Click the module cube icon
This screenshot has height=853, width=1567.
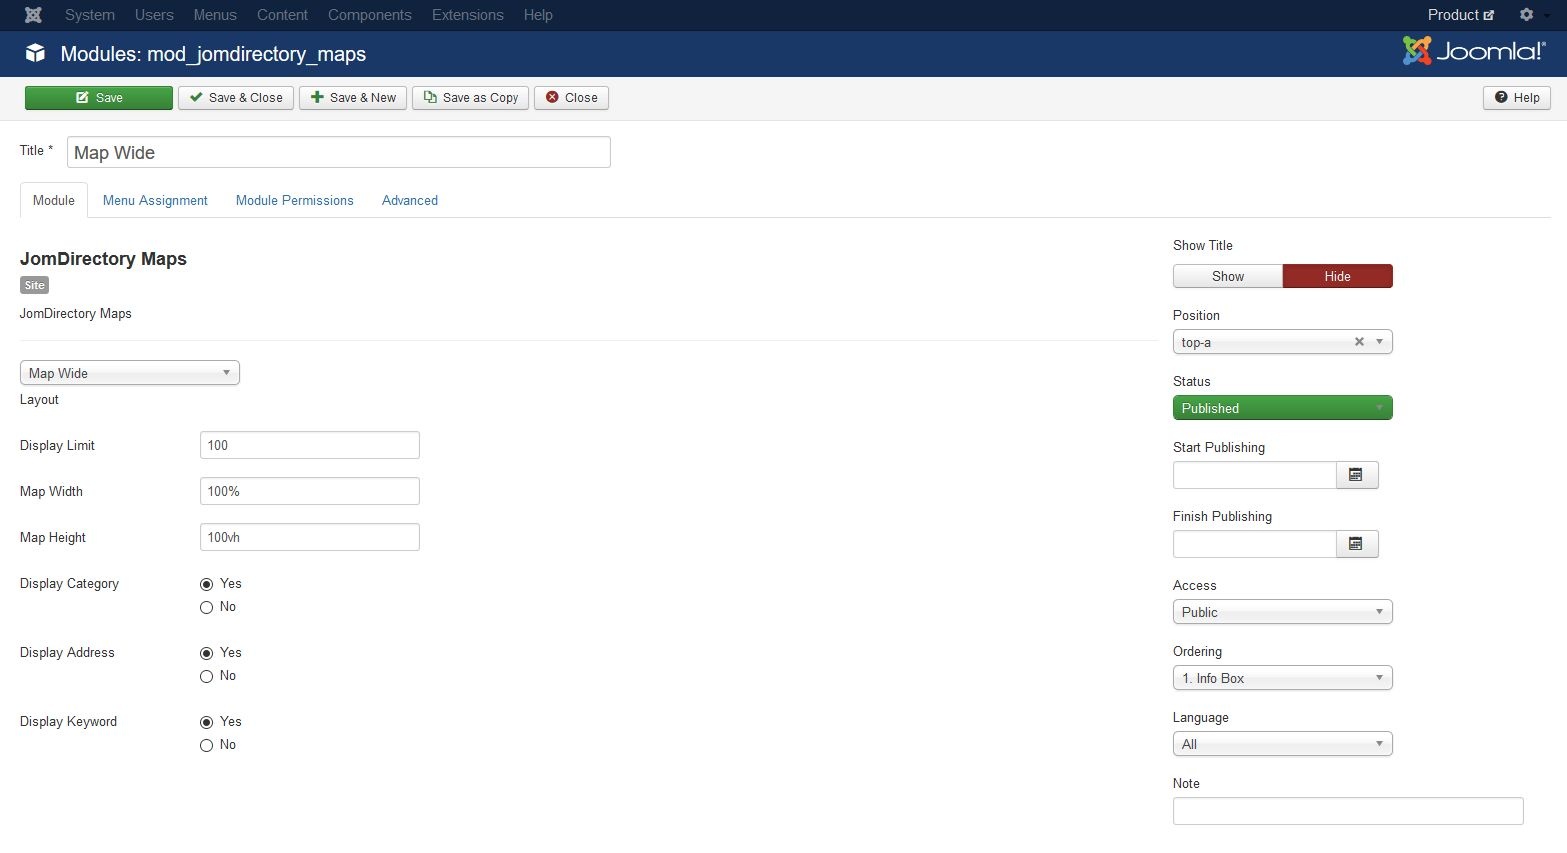(35, 53)
